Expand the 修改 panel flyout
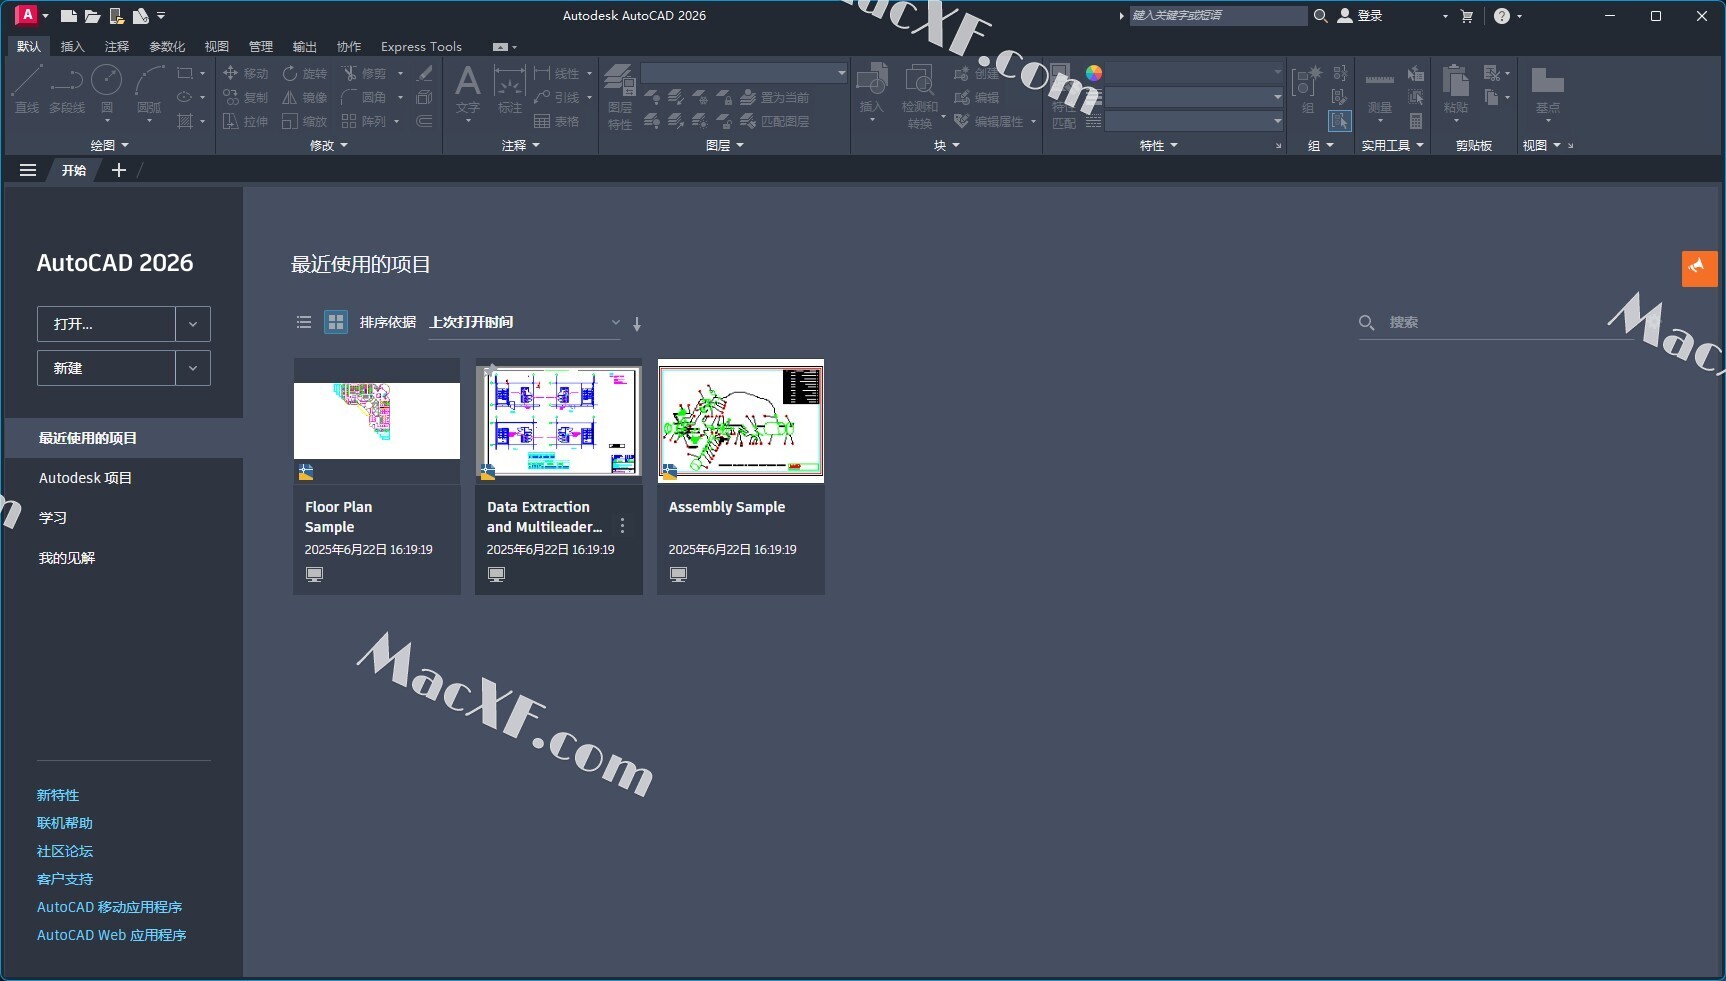1726x981 pixels. click(x=329, y=145)
